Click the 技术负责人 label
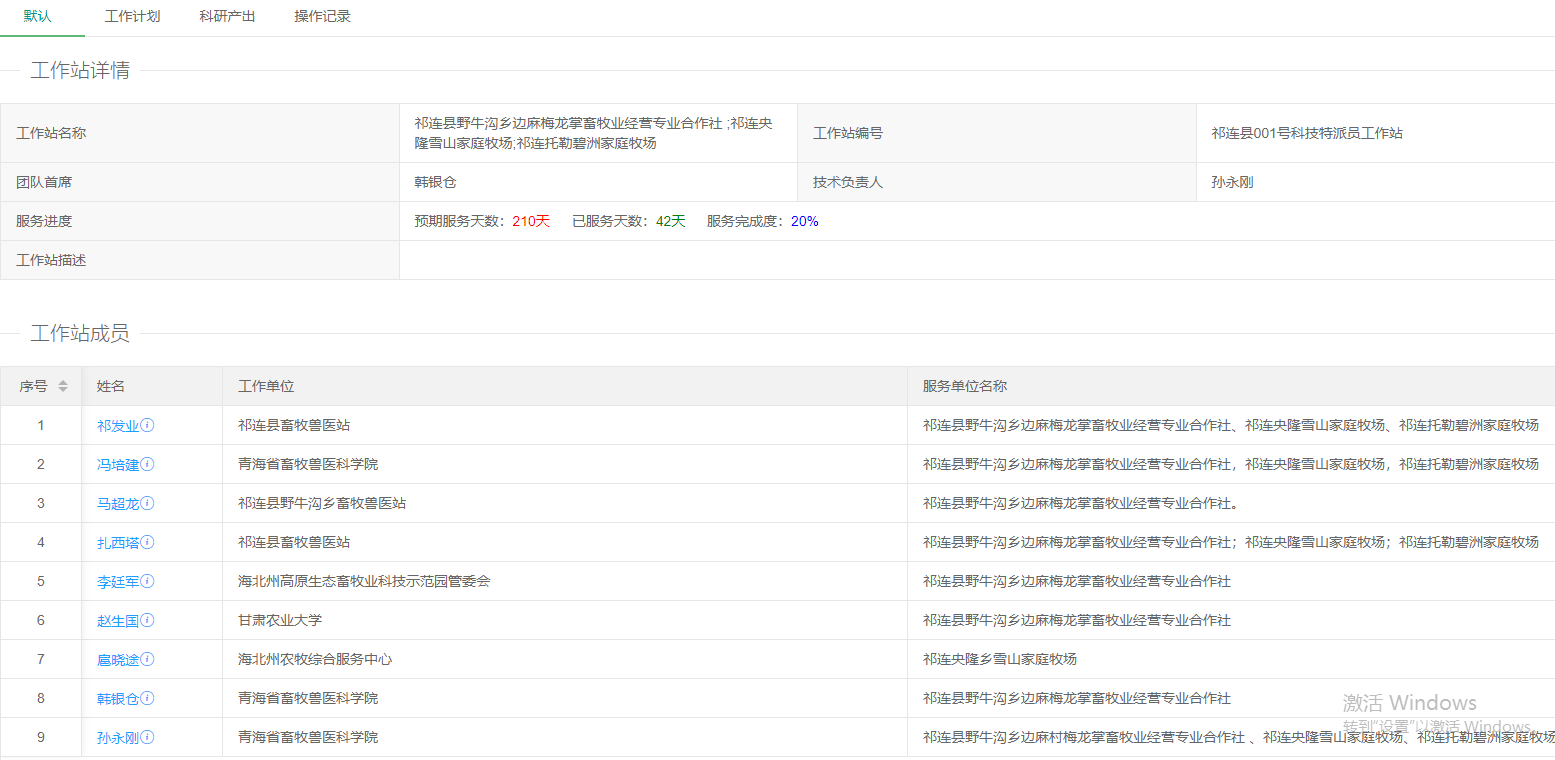This screenshot has width=1555, height=760. tap(848, 182)
